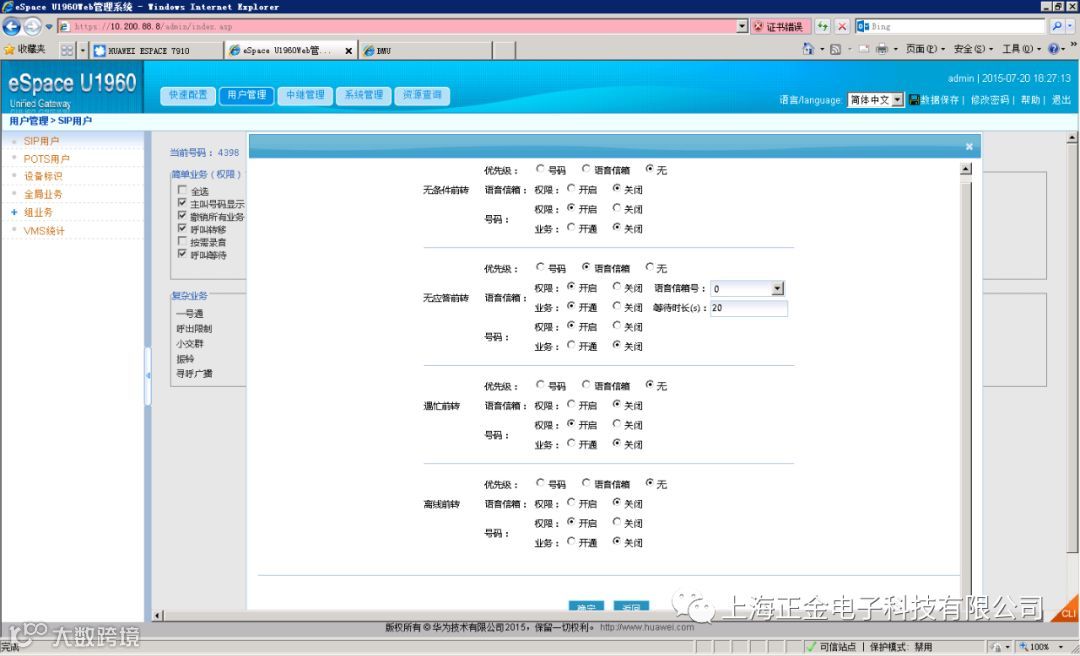
Task: Open the Favorites star button
Action: tap(25, 50)
